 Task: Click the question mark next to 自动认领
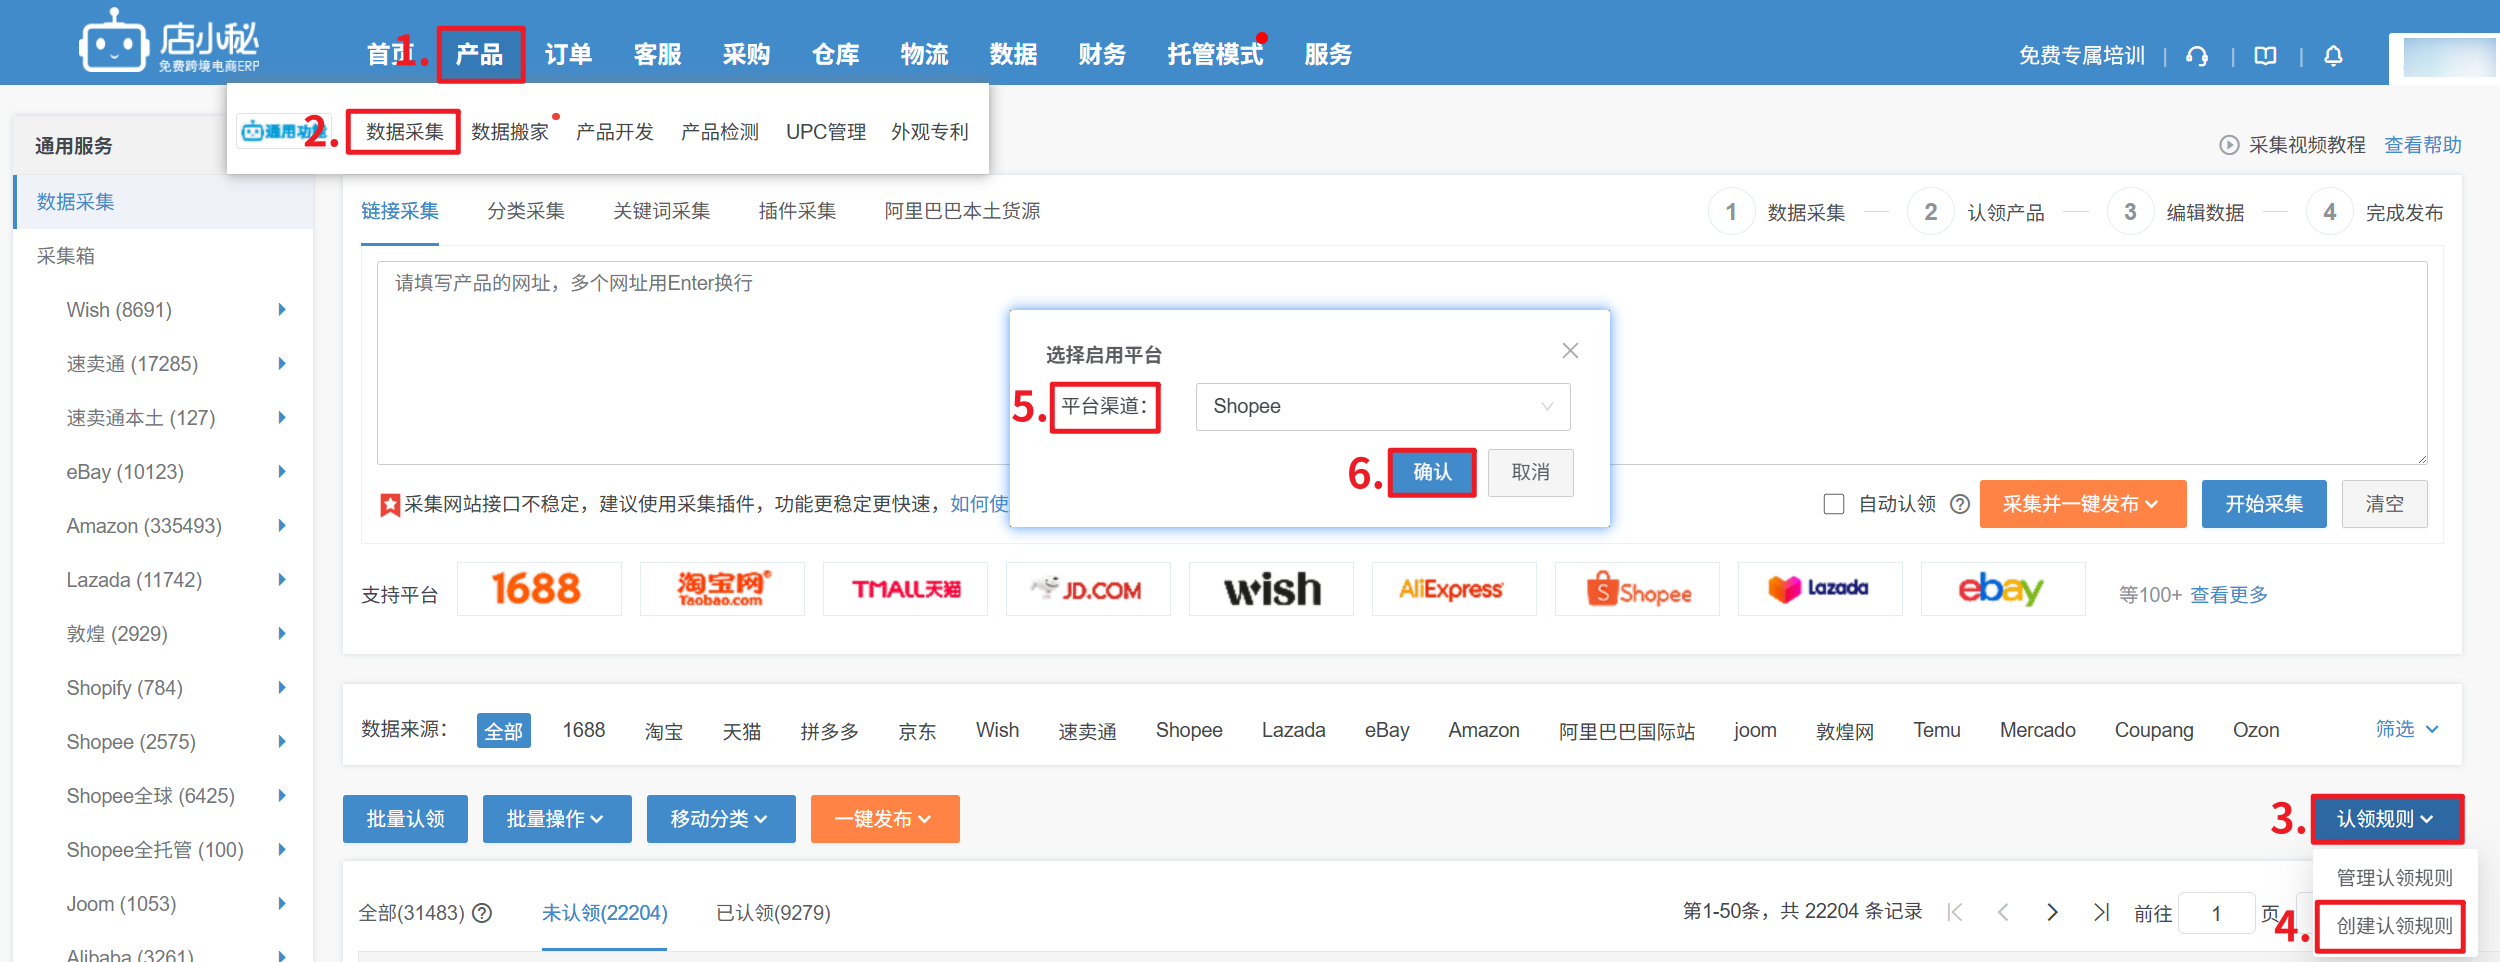pos(1960,504)
